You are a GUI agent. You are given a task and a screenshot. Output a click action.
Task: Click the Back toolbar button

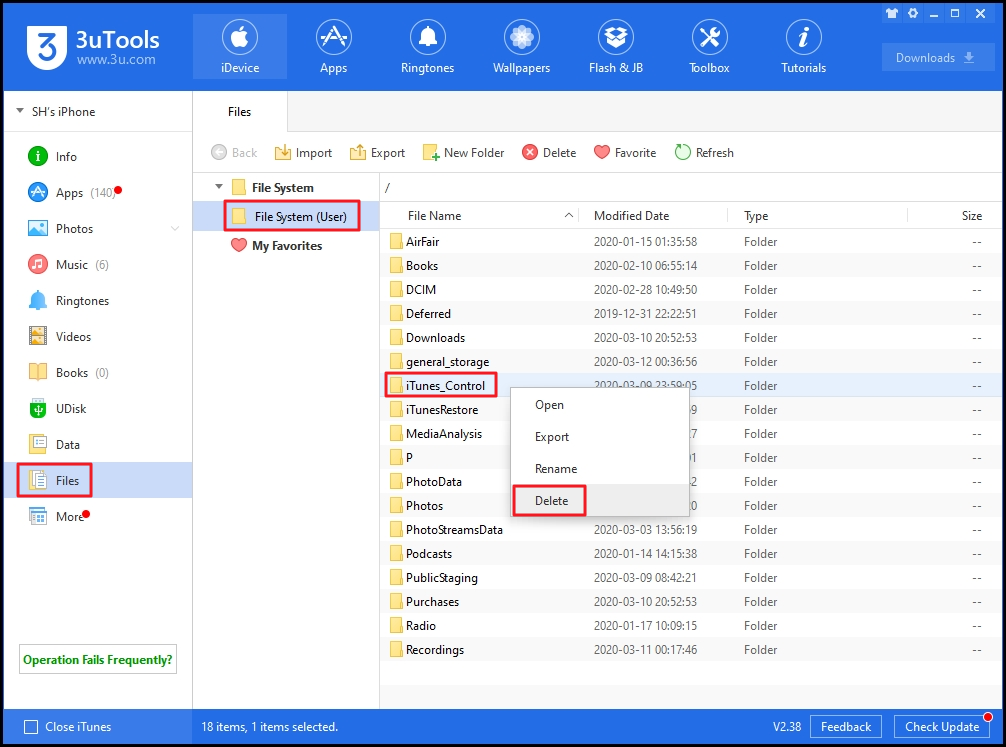pos(234,153)
